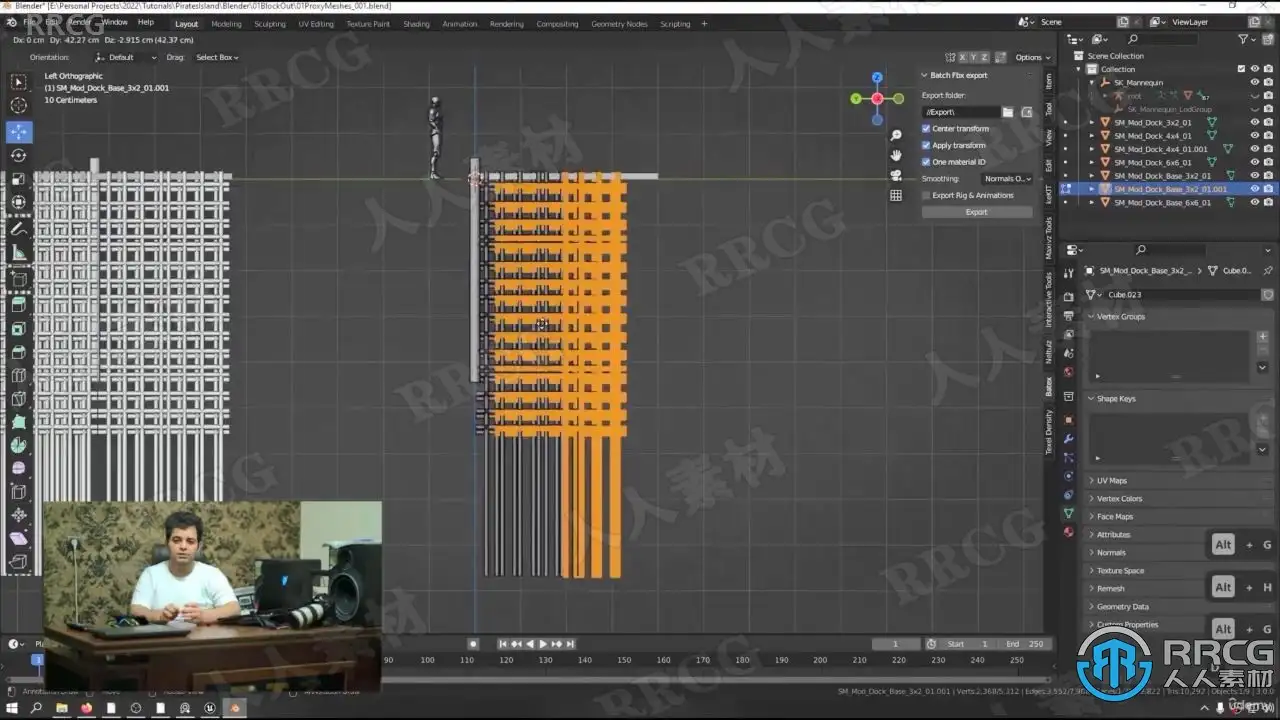Hide SM_Mod_Dock_4x4_01 with eye icon

(x=1255, y=136)
